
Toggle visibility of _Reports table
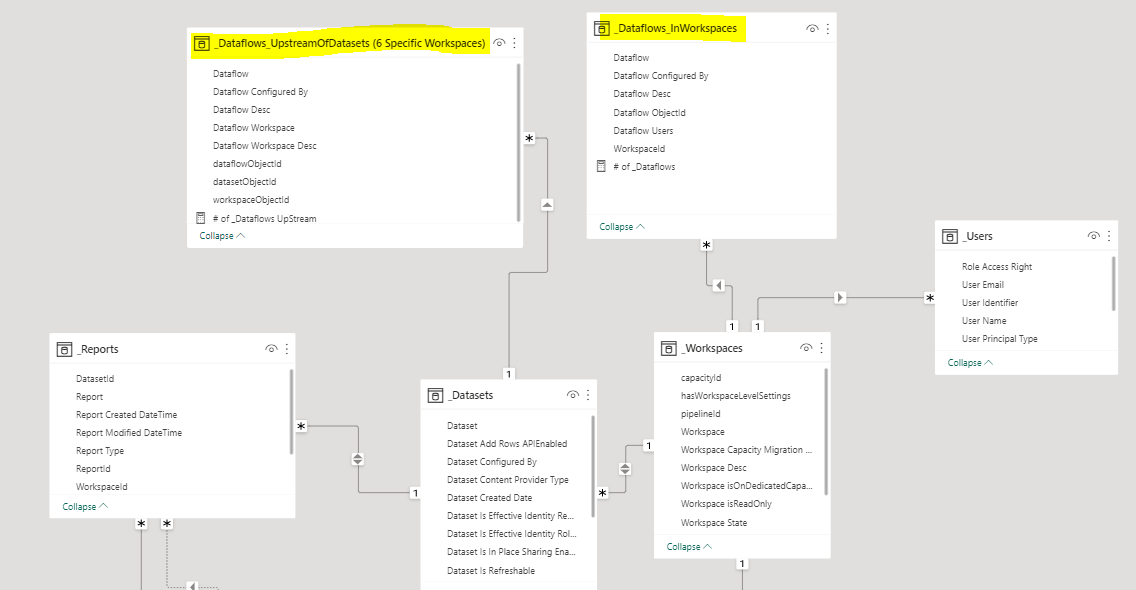272,349
